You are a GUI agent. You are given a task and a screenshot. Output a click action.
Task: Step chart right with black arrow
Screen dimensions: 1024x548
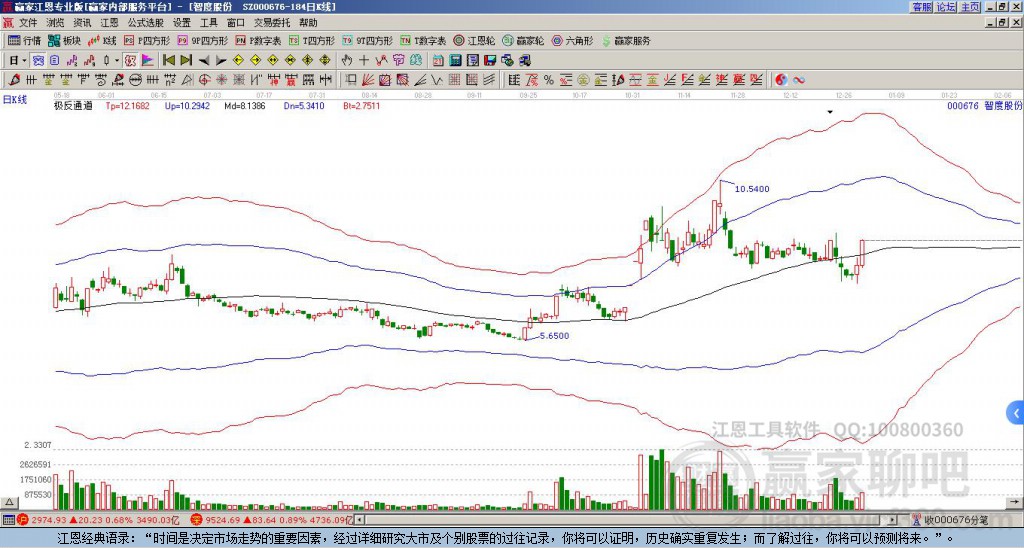pyautogui.click(x=221, y=61)
